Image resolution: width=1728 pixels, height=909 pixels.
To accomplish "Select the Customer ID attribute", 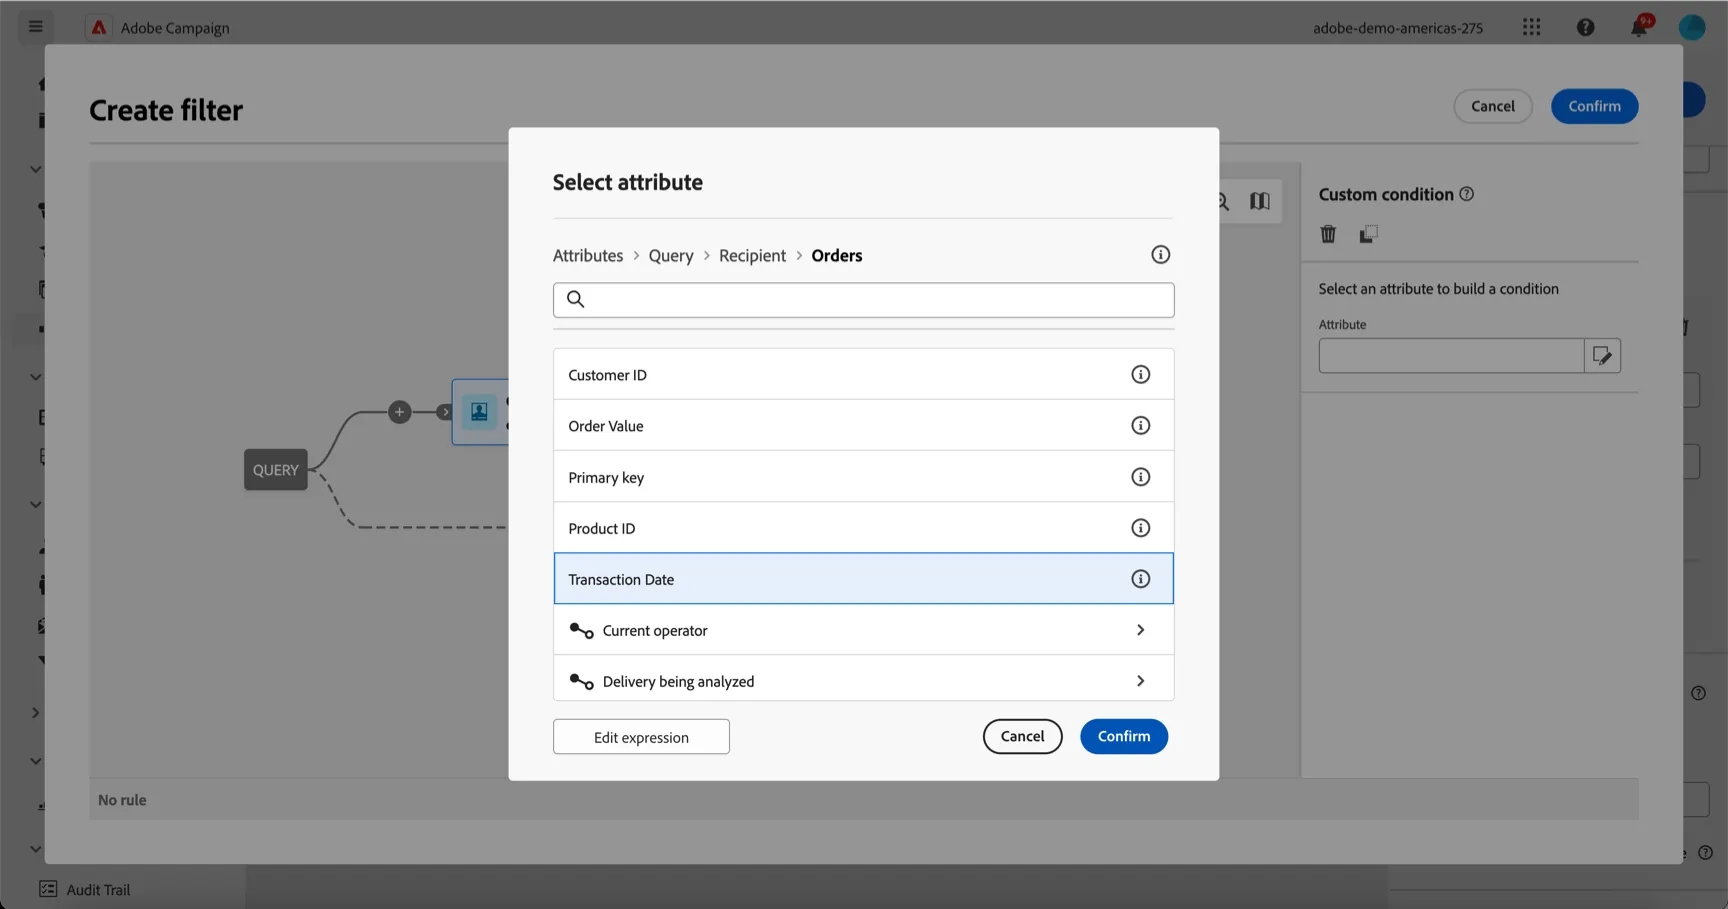I will (x=864, y=375).
